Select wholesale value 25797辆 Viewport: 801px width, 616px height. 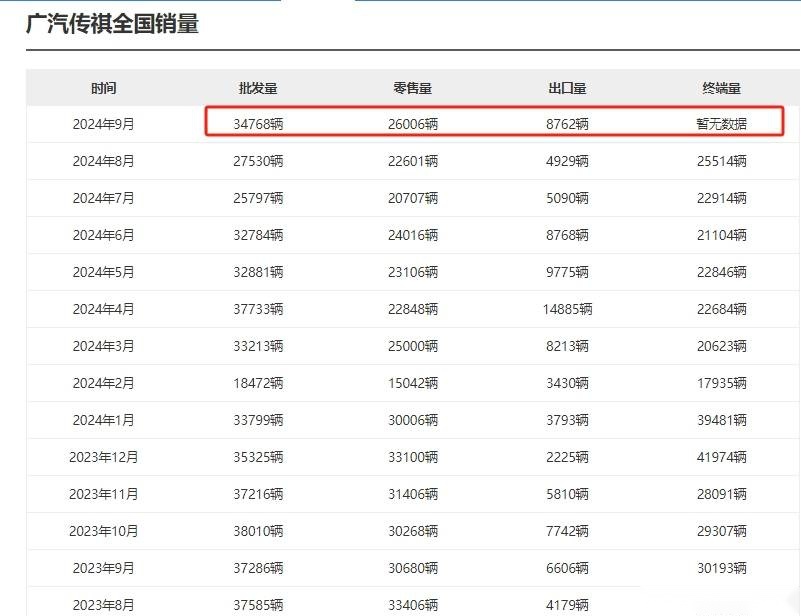tap(258, 198)
